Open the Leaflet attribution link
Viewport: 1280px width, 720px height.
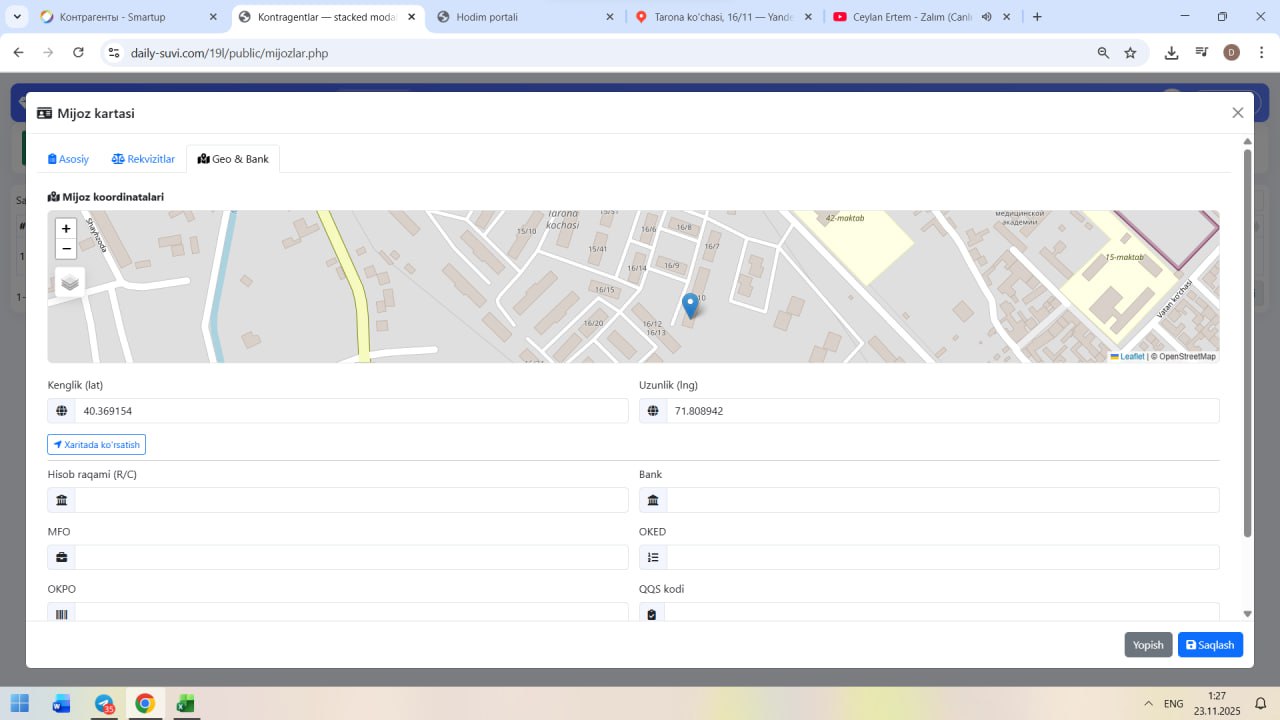(1131, 357)
